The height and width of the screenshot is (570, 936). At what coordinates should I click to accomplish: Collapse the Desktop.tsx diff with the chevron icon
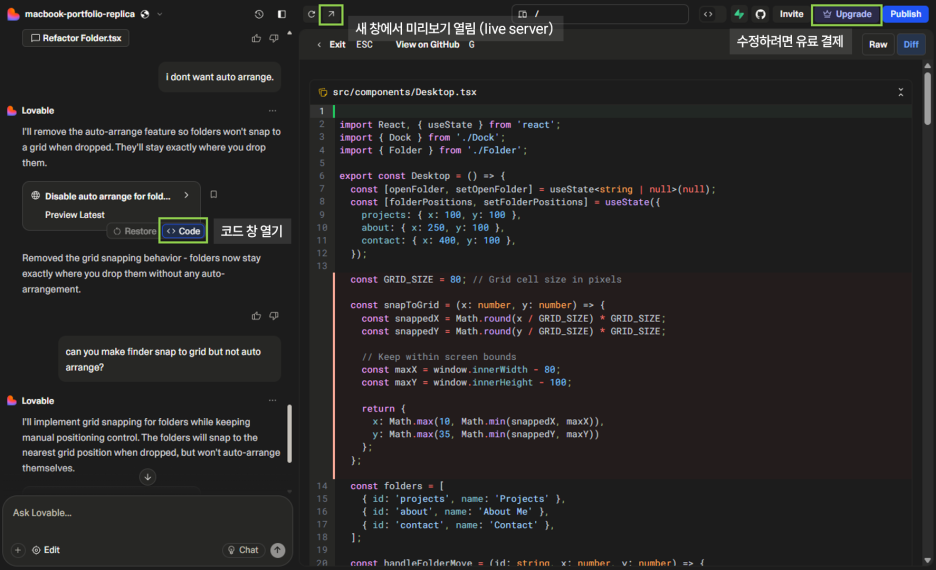(901, 92)
